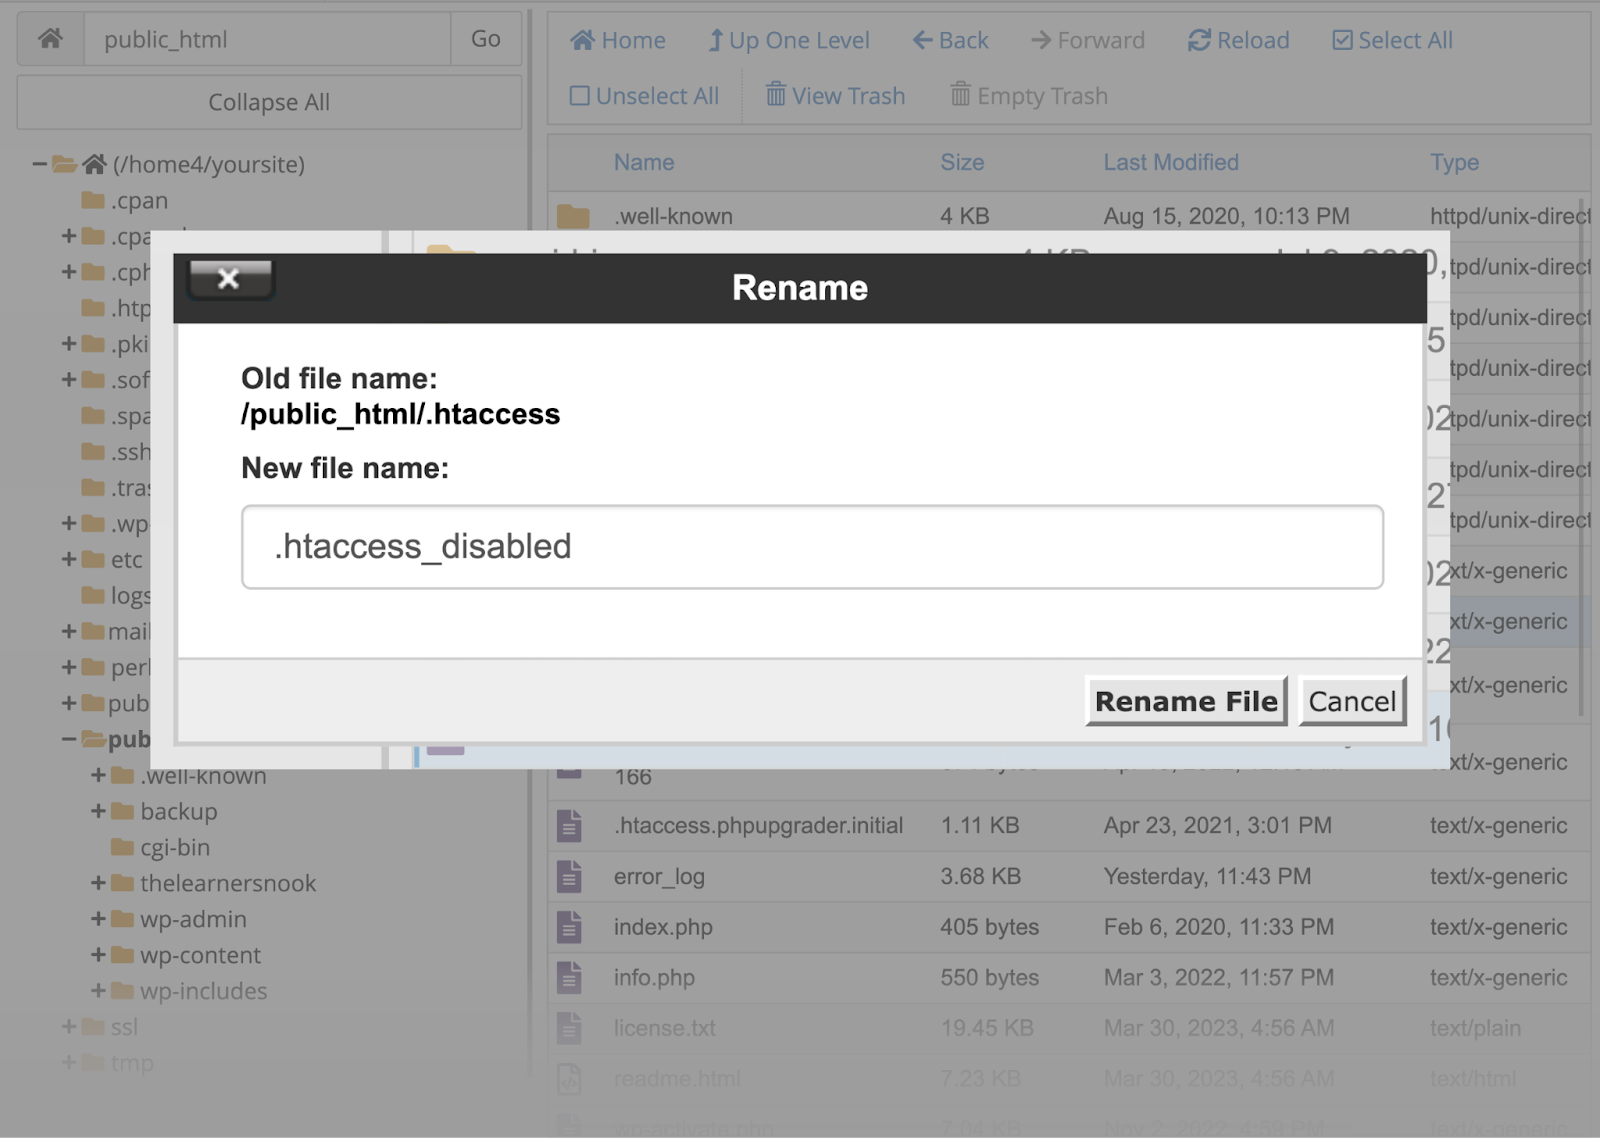Viewport: 1600px width, 1138px height.
Task: Click inside the New file name field
Action: coord(810,547)
